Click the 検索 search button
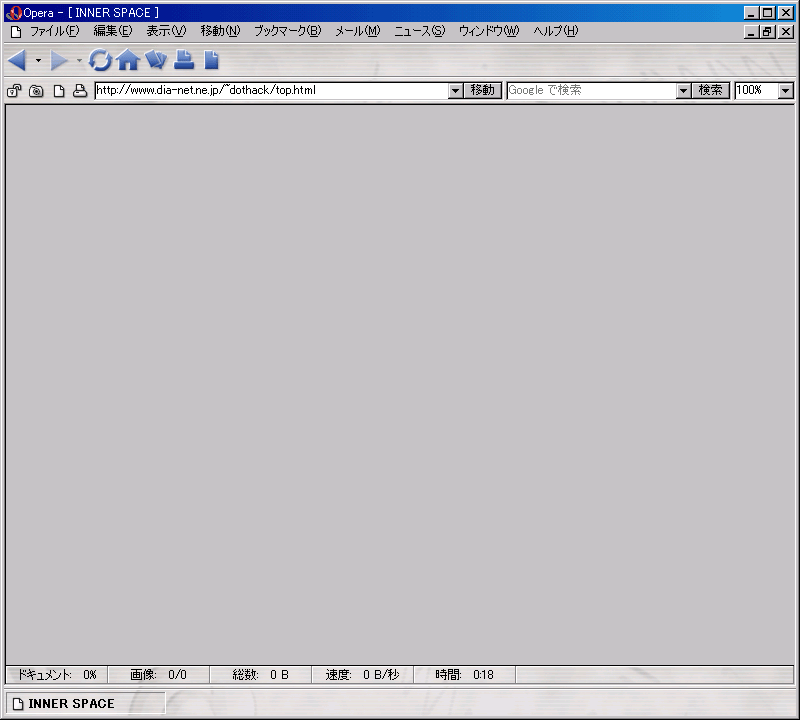This screenshot has width=800, height=720. click(x=711, y=90)
